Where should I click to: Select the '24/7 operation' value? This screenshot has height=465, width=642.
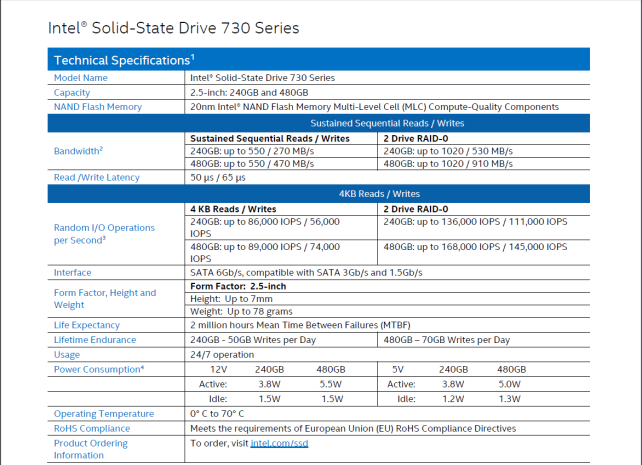click(222, 354)
